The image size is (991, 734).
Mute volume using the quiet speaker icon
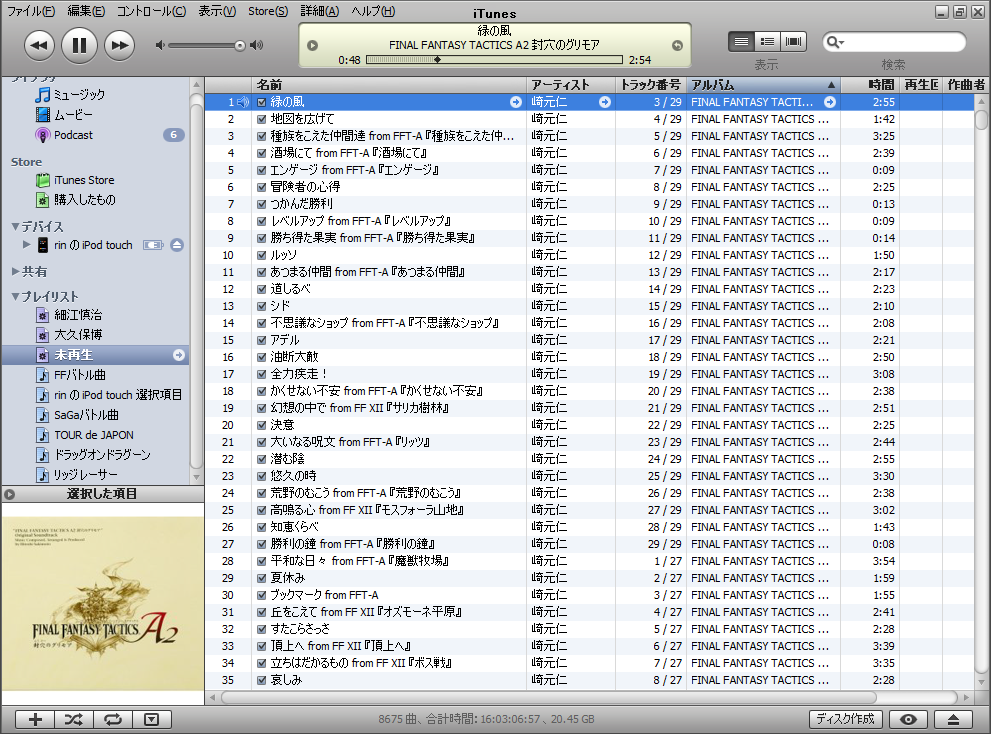(160, 45)
